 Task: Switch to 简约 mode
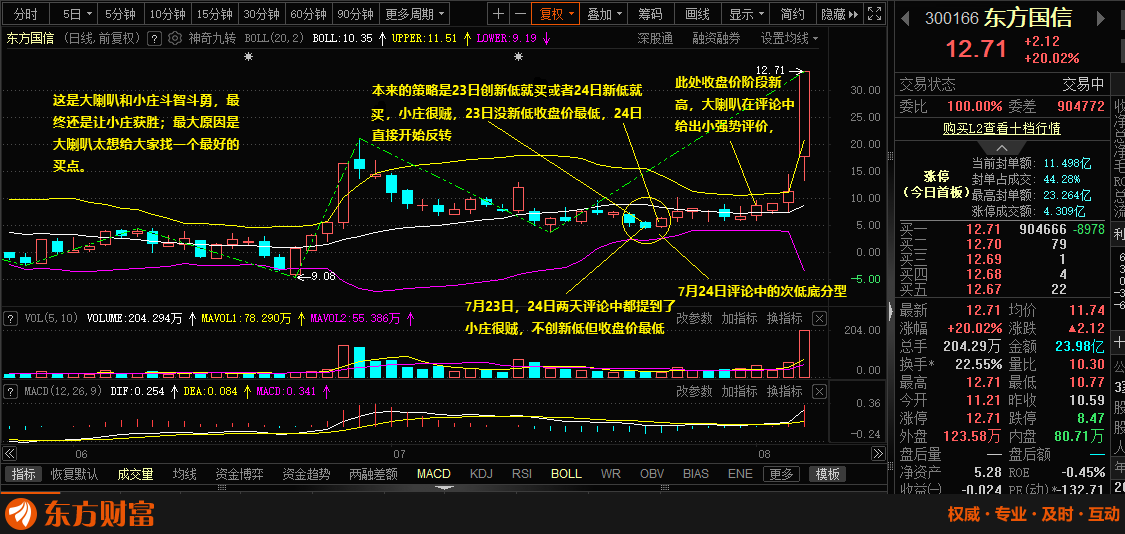pos(793,13)
